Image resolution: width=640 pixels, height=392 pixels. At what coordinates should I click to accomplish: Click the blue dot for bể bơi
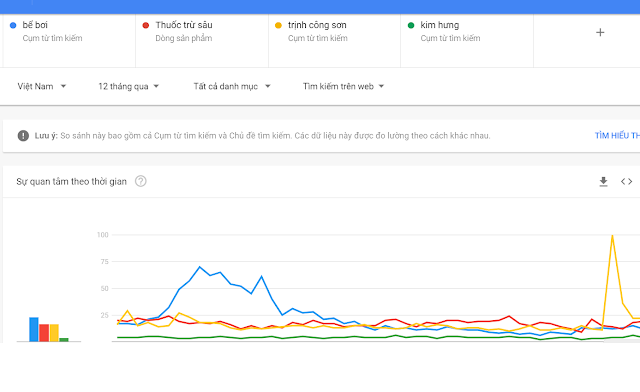(13, 25)
